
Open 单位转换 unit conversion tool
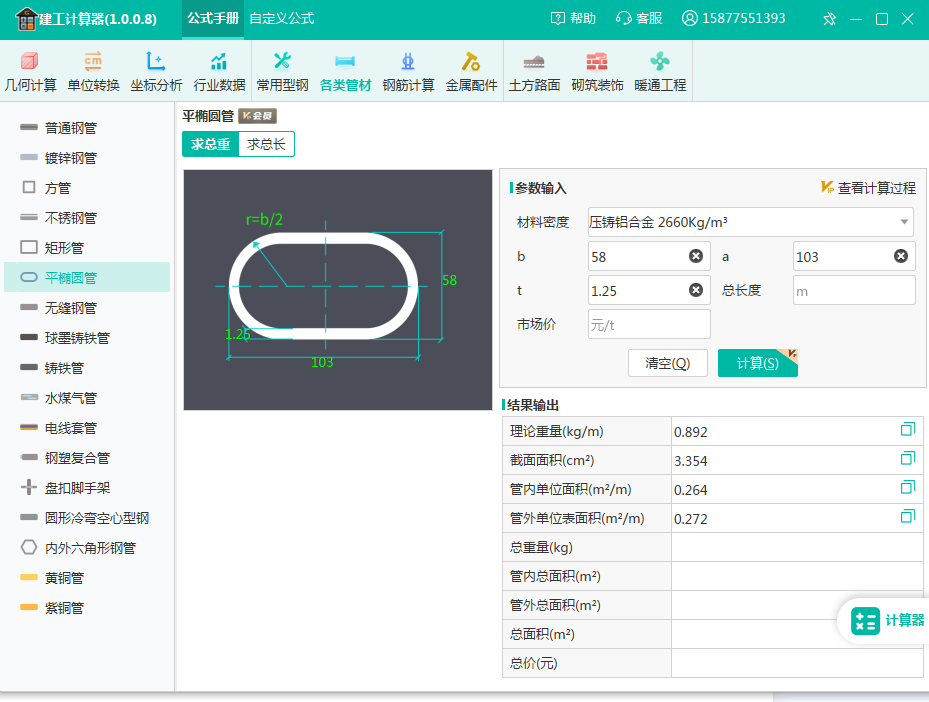pos(93,72)
